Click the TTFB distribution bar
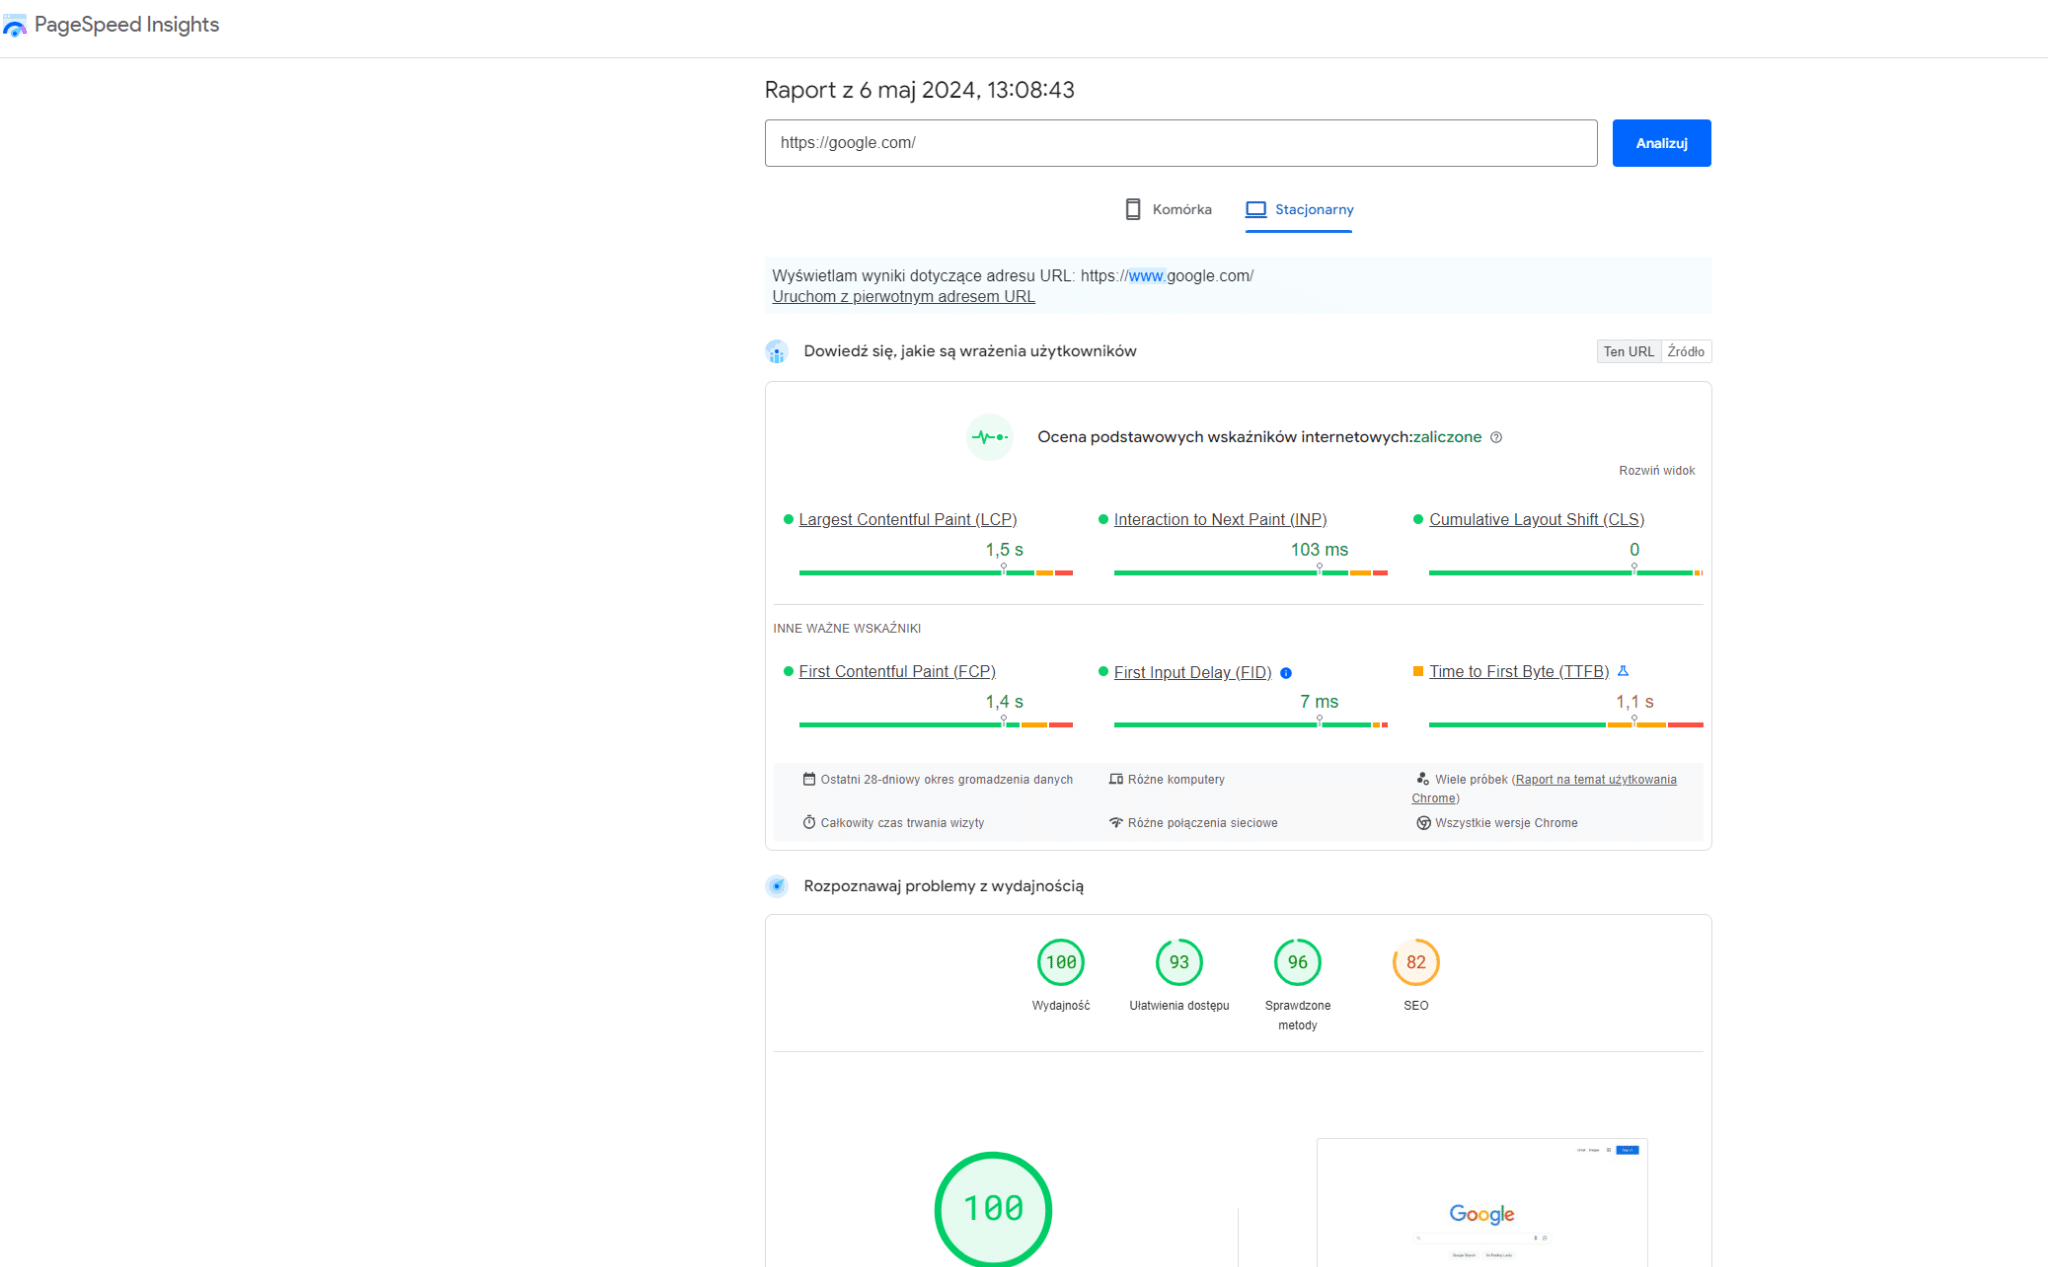 (1565, 725)
